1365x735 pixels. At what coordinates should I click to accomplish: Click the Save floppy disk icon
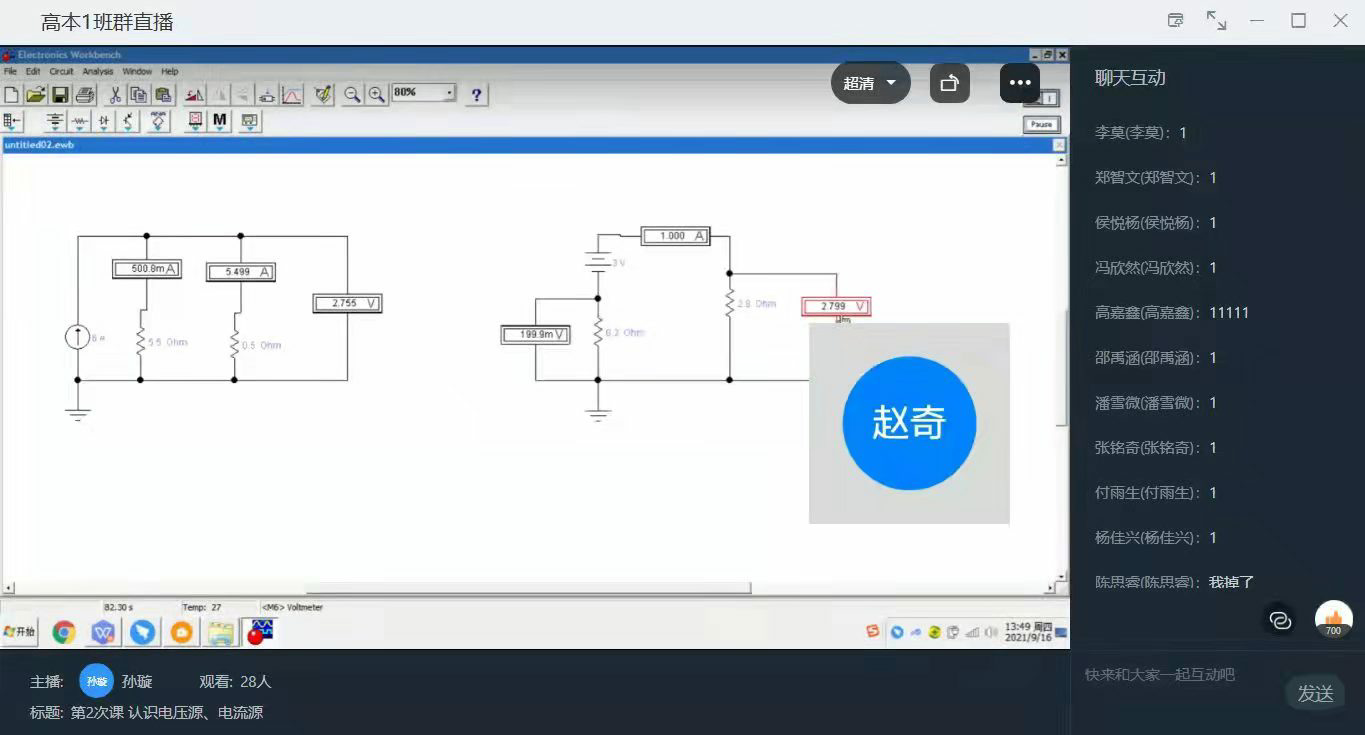60,95
